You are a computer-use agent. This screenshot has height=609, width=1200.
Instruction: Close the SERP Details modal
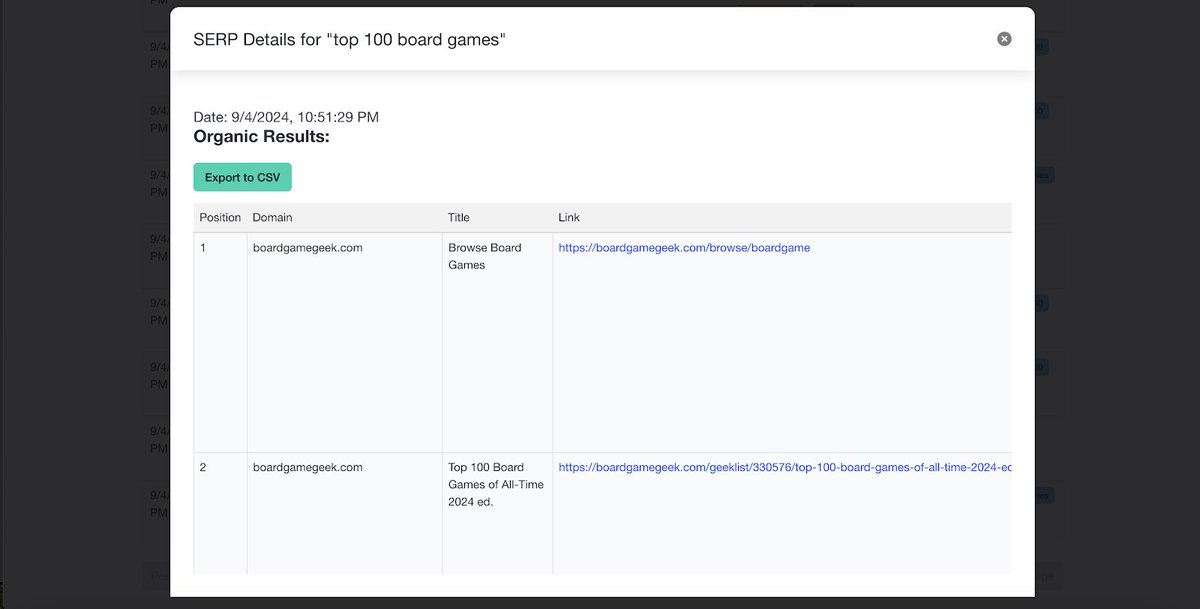click(1004, 39)
